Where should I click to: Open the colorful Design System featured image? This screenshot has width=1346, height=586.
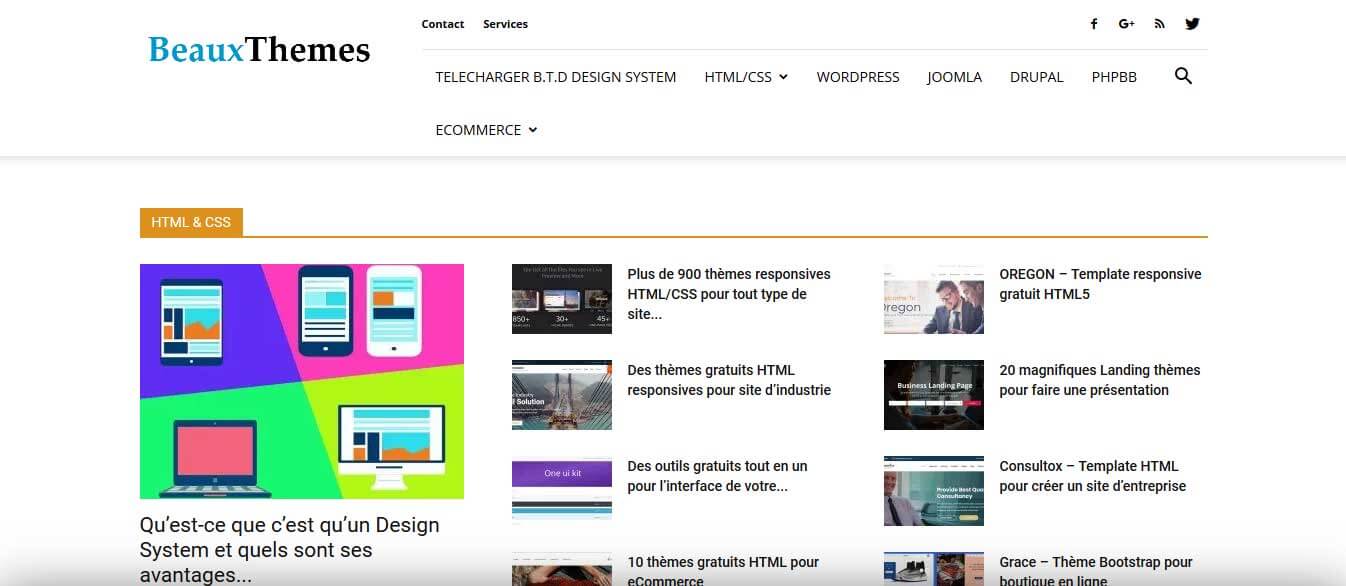pos(302,381)
